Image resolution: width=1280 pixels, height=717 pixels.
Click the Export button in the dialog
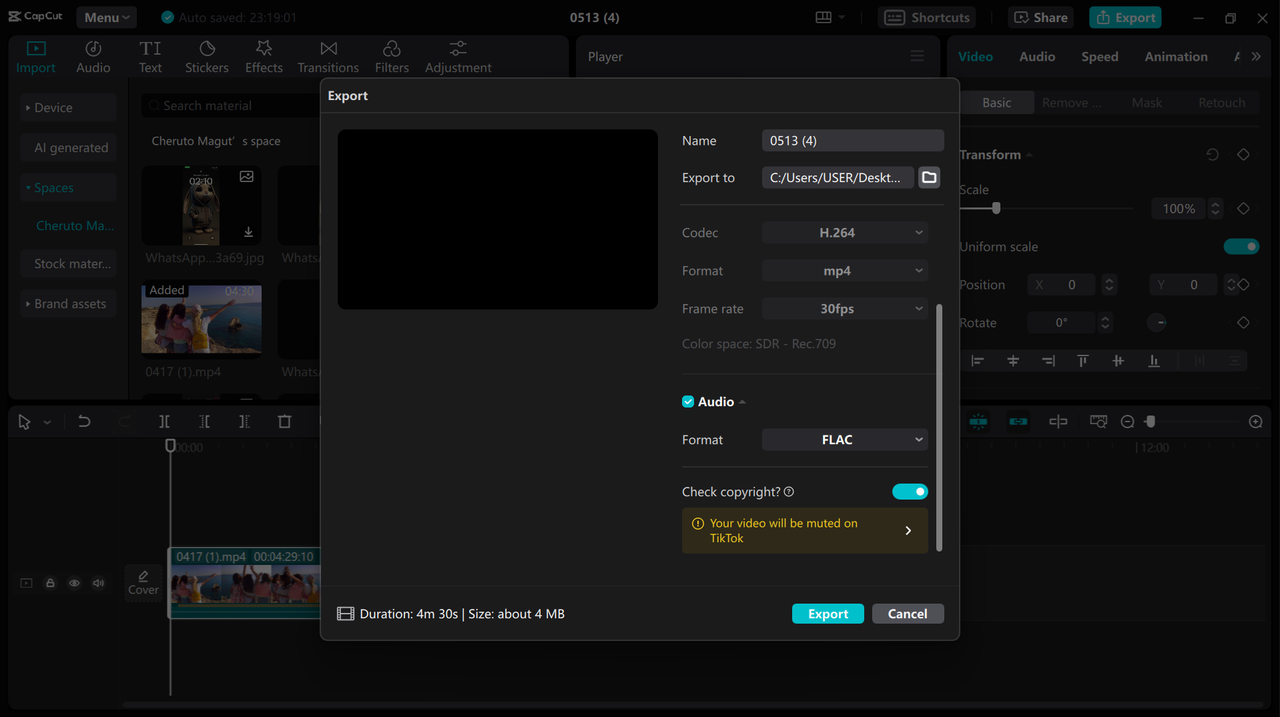(x=828, y=614)
